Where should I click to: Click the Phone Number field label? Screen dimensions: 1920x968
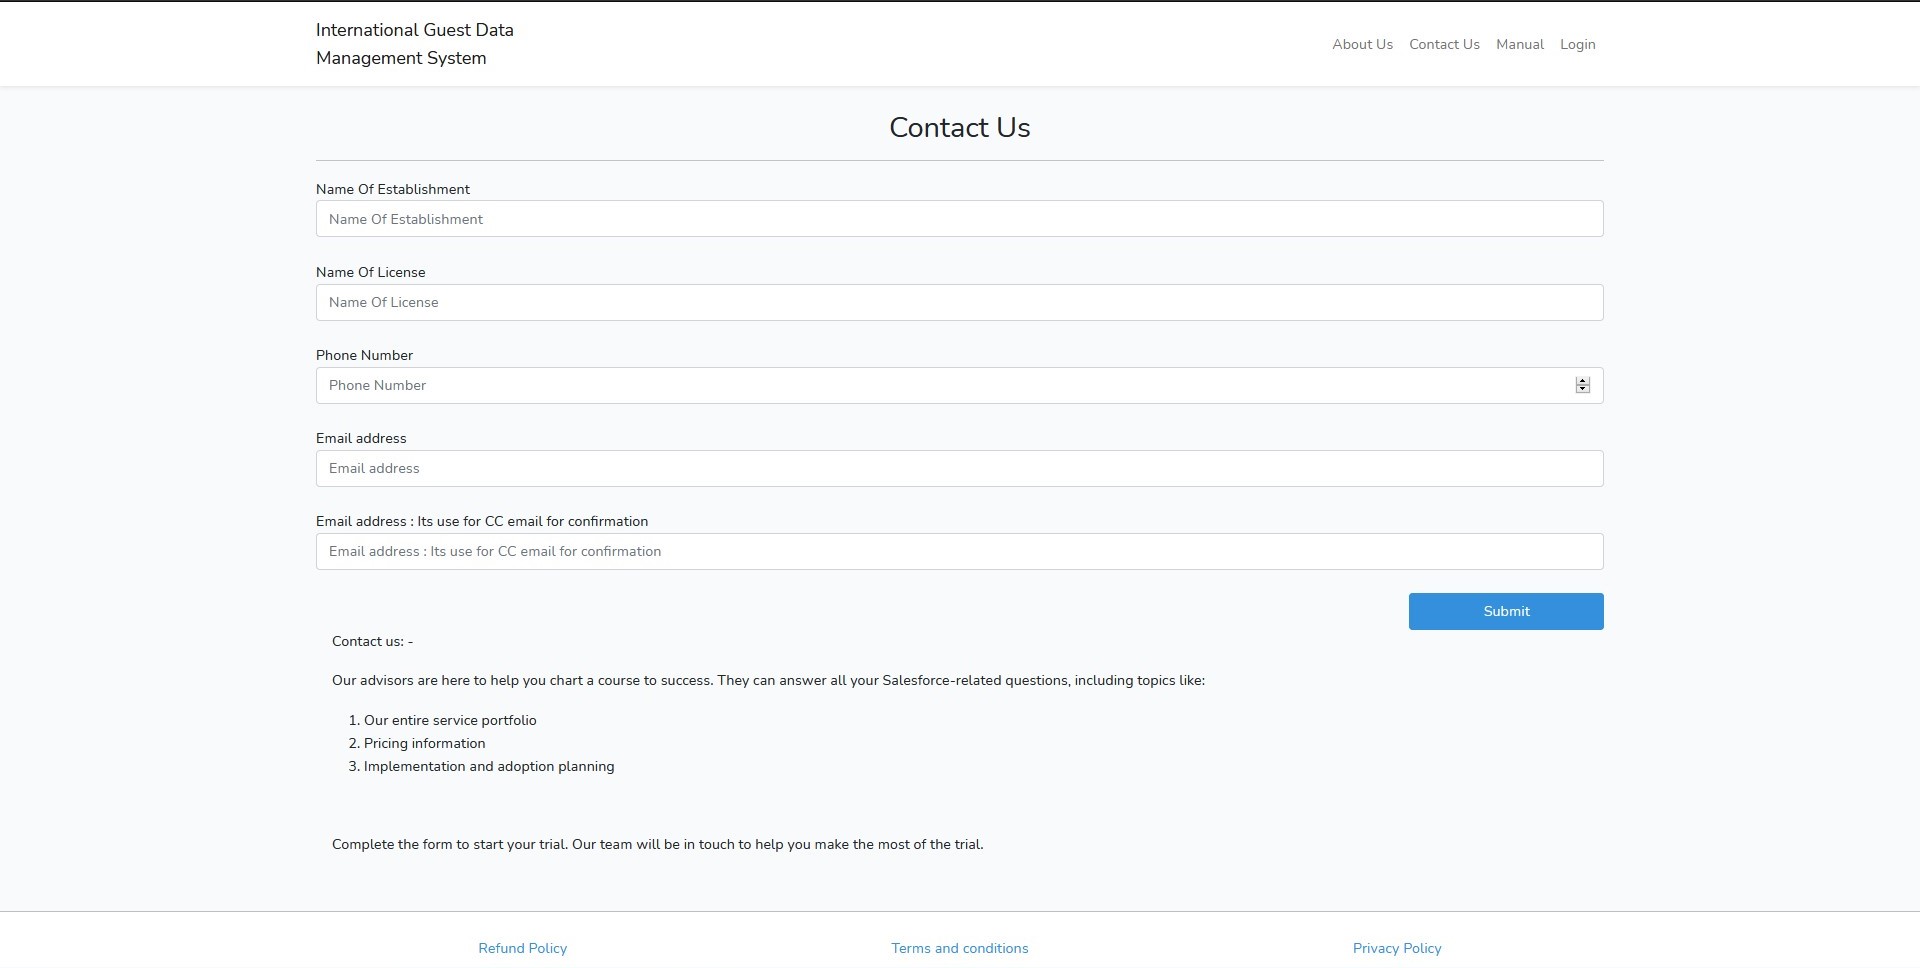click(364, 355)
